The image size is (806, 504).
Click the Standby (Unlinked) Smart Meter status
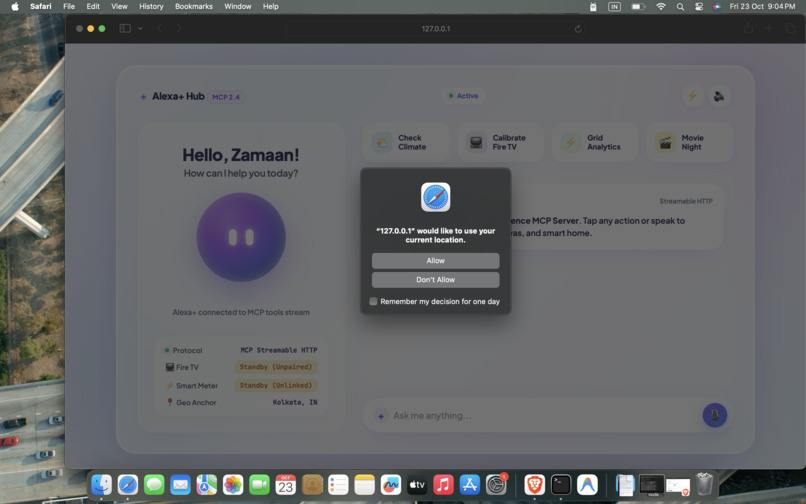pyautogui.click(x=276, y=385)
